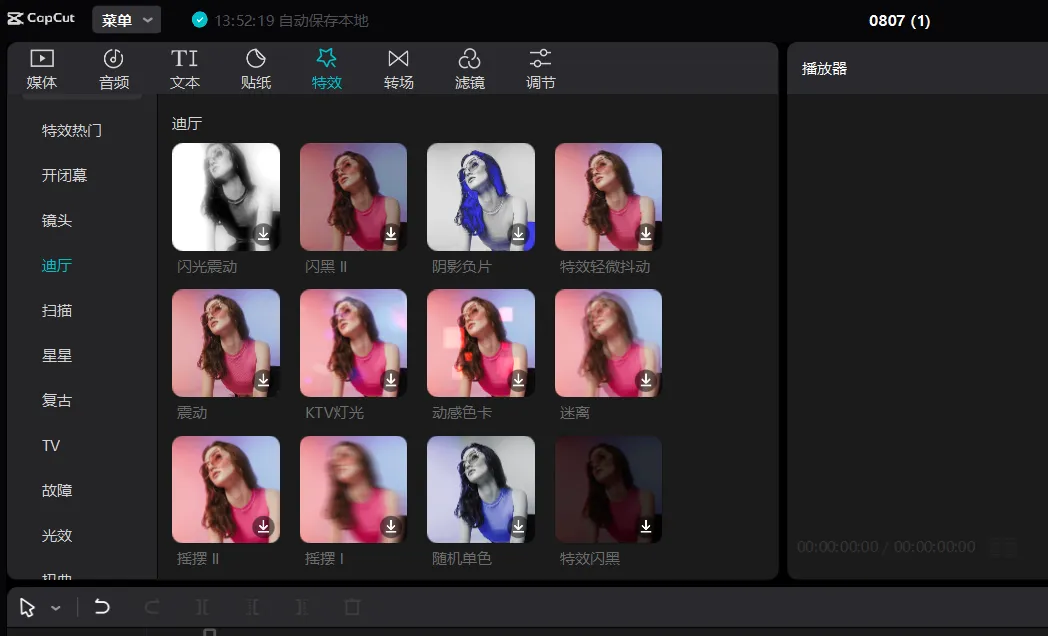The width and height of the screenshot is (1048, 636).
Task: Click the 随机单色 effect thumbnail
Action: click(480, 489)
